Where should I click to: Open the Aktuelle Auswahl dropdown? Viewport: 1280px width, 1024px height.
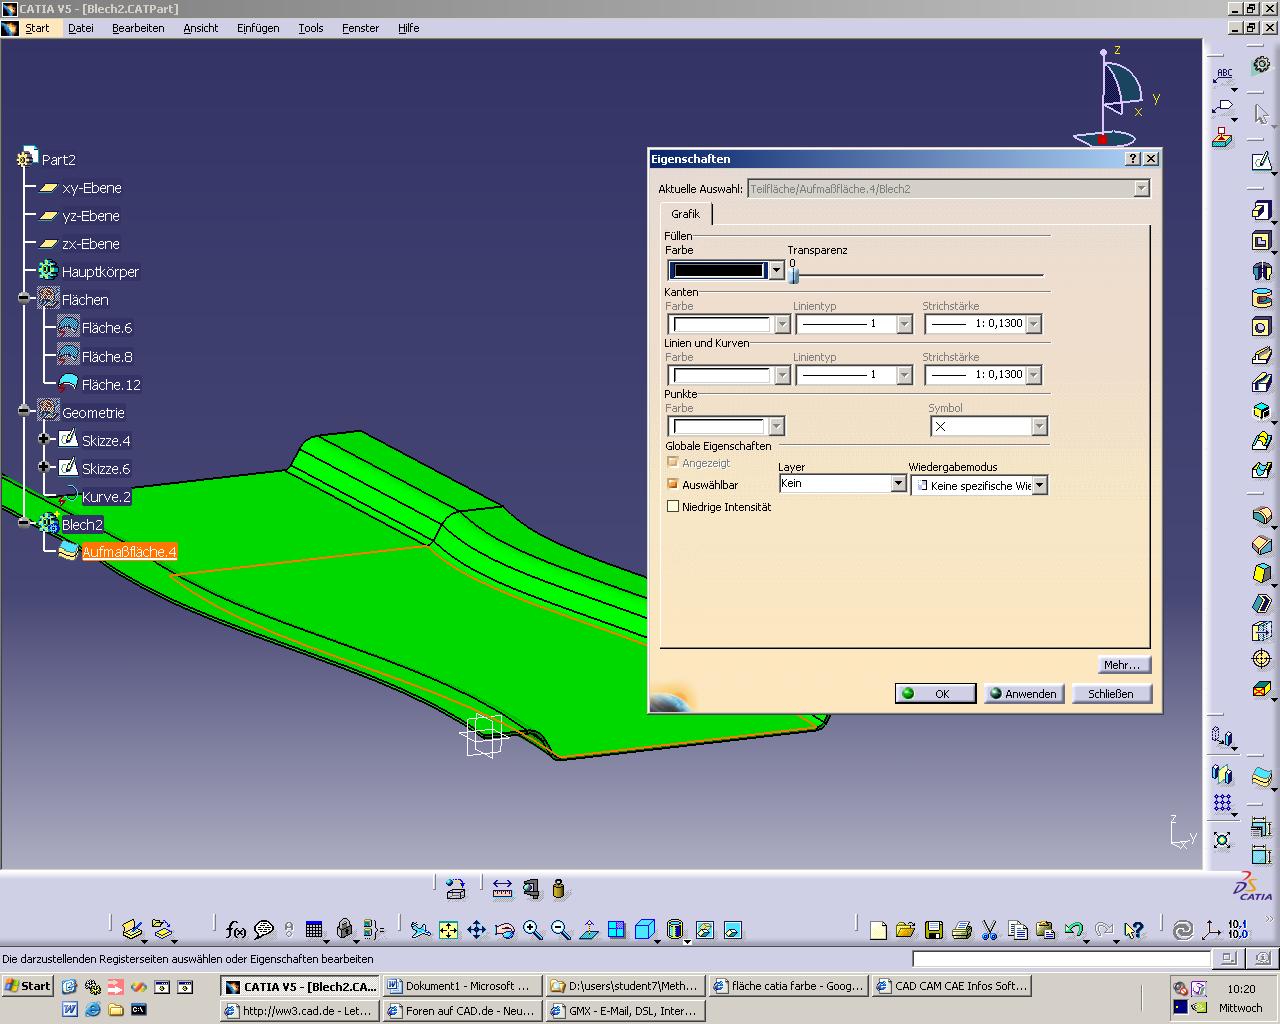(x=1141, y=188)
